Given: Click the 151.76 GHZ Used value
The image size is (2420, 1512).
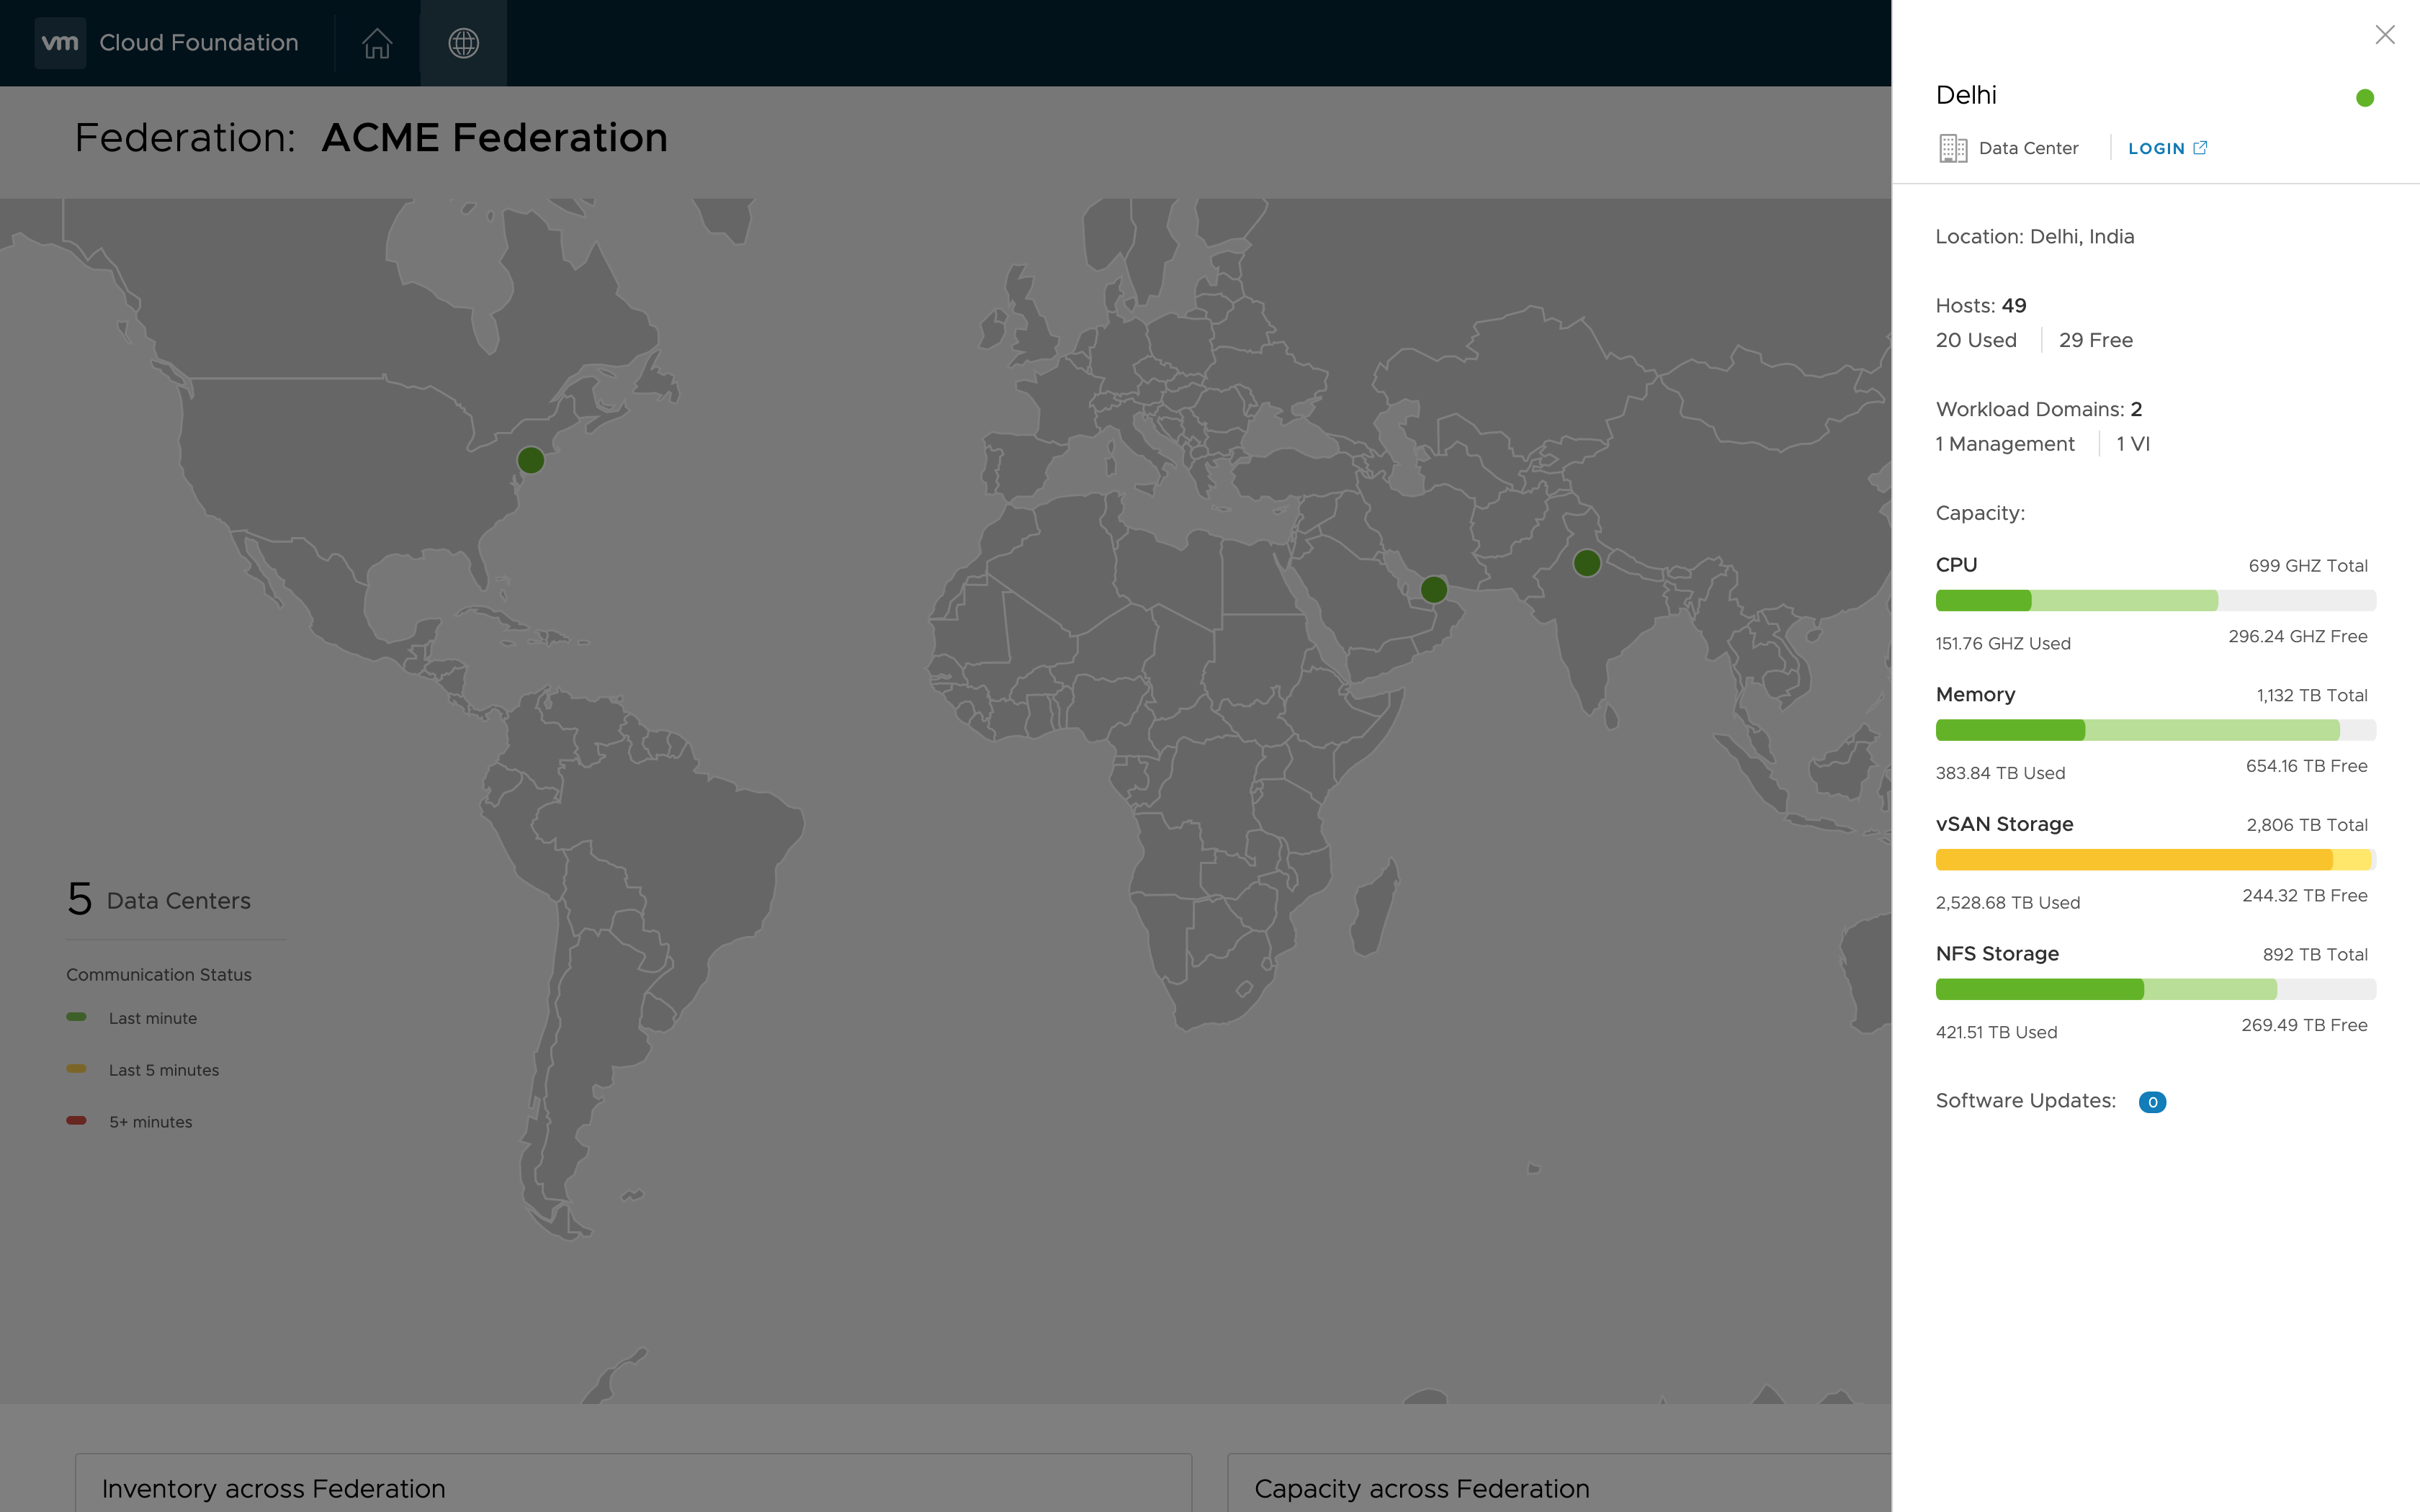Looking at the screenshot, I should (2003, 644).
